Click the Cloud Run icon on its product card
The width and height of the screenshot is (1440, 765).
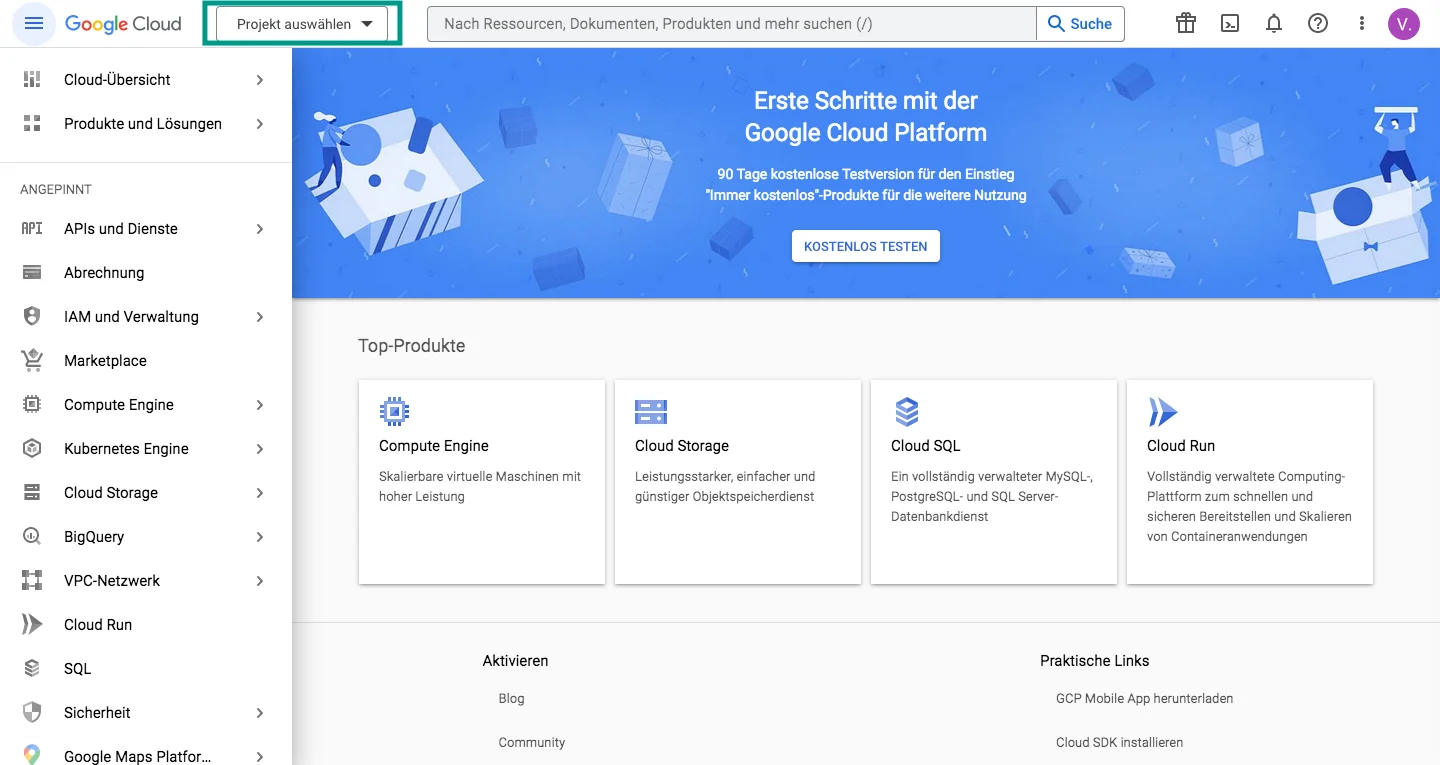(1163, 411)
